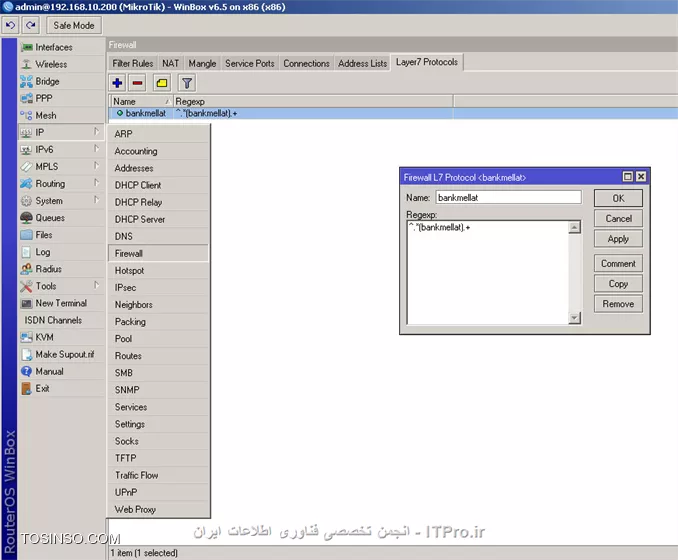Switch to the Address Lists tab
678x560 pixels.
pos(362,64)
